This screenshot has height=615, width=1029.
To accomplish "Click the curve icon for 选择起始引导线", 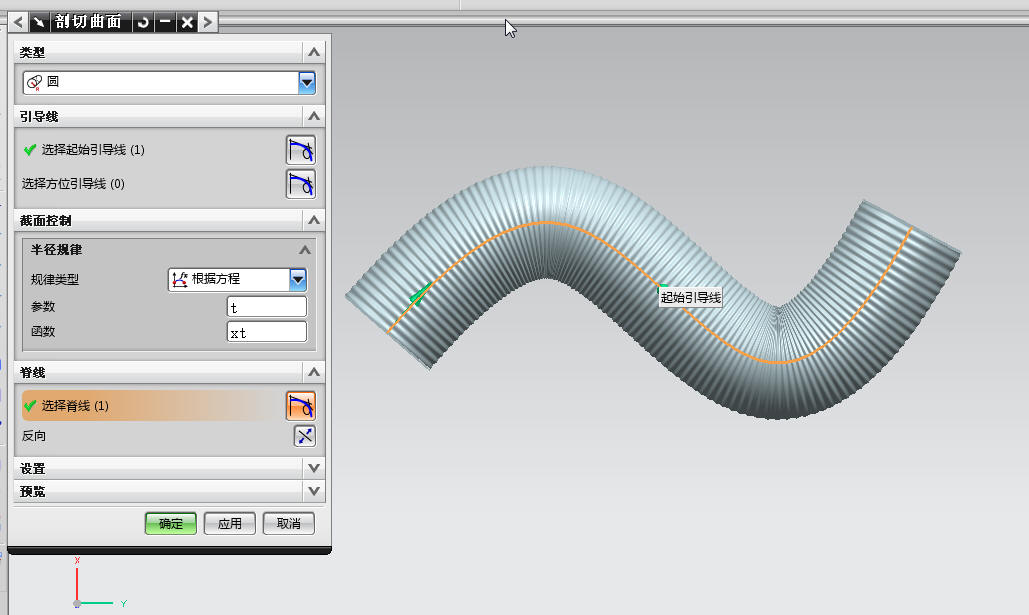I will point(301,150).
